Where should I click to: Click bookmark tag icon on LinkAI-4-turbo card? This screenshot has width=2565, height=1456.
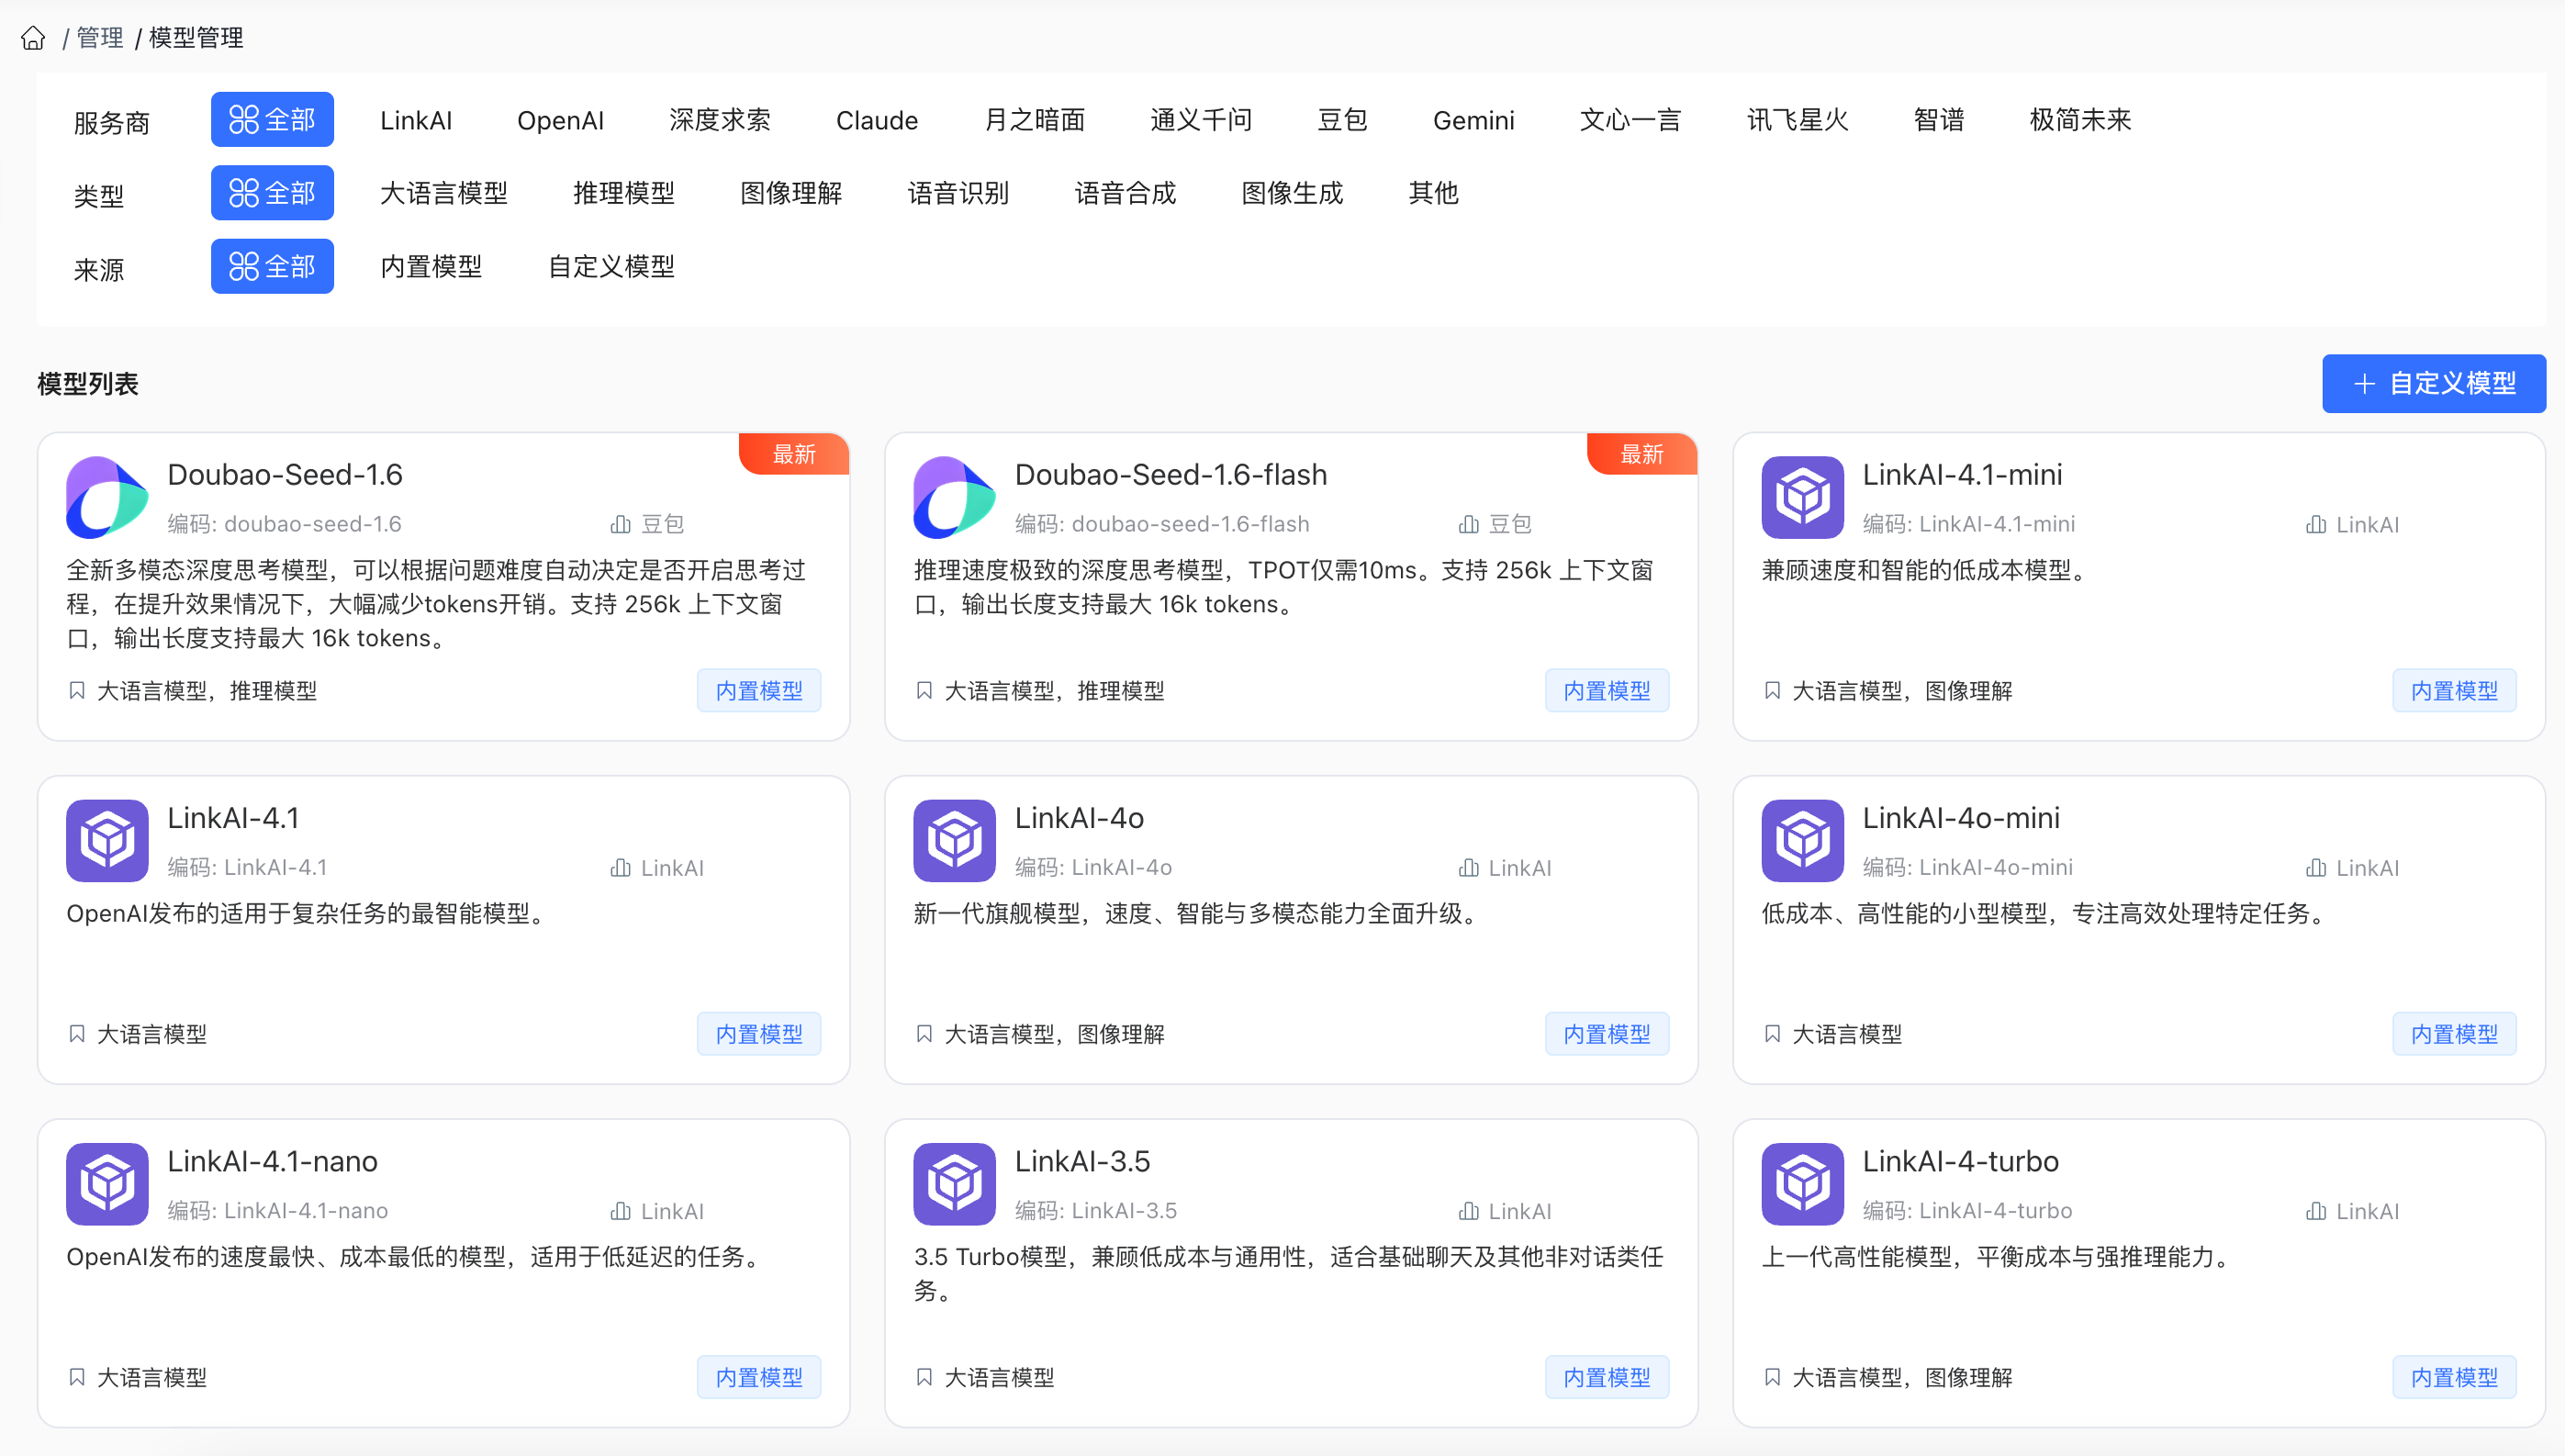coord(1772,1377)
